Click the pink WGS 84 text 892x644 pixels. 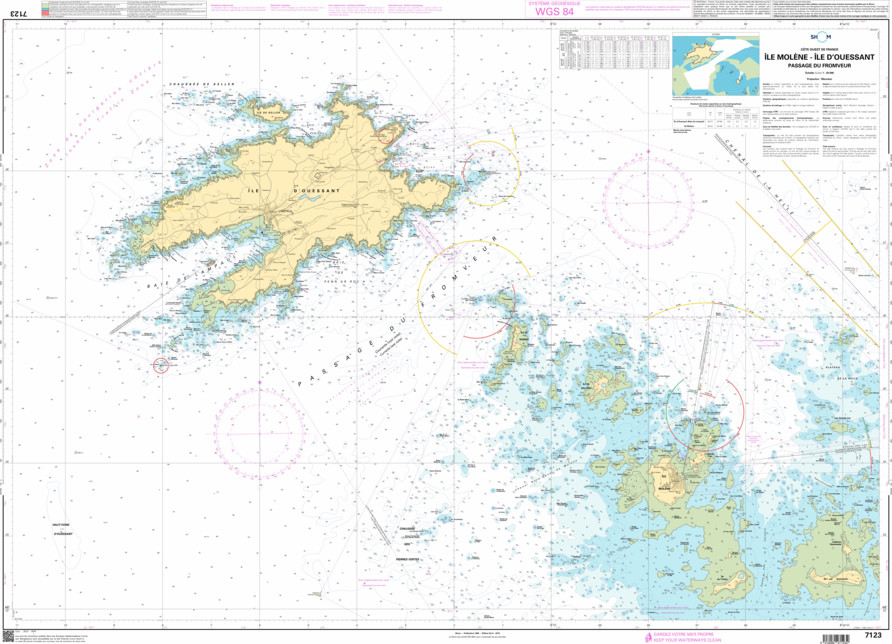554,12
